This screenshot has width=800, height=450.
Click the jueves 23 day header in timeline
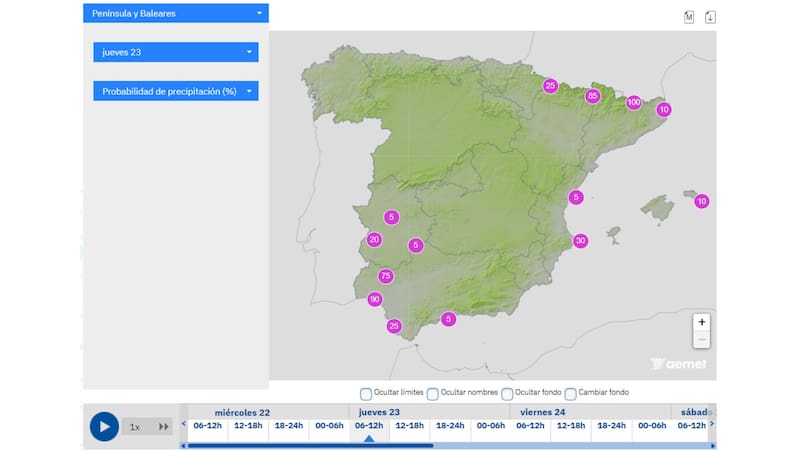point(379,412)
